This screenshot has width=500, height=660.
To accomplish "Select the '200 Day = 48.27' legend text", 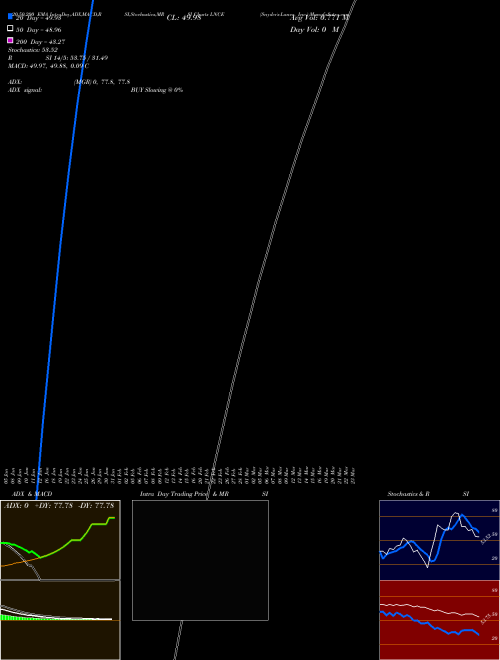I will (x=40, y=42).
